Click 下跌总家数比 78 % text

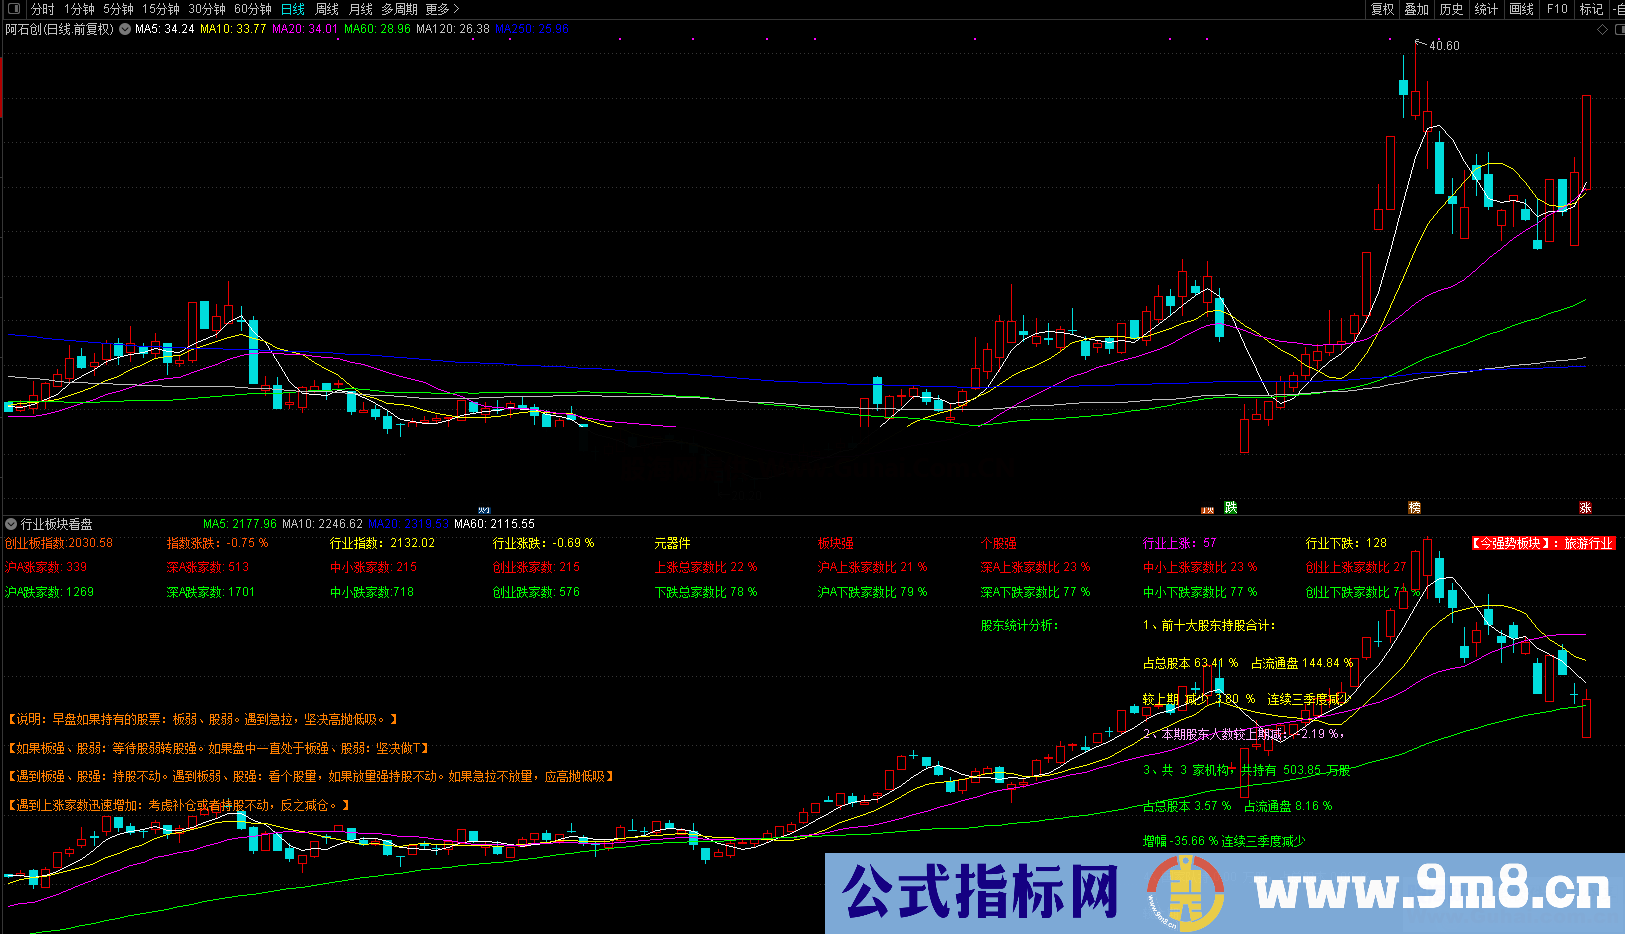[x=706, y=592]
